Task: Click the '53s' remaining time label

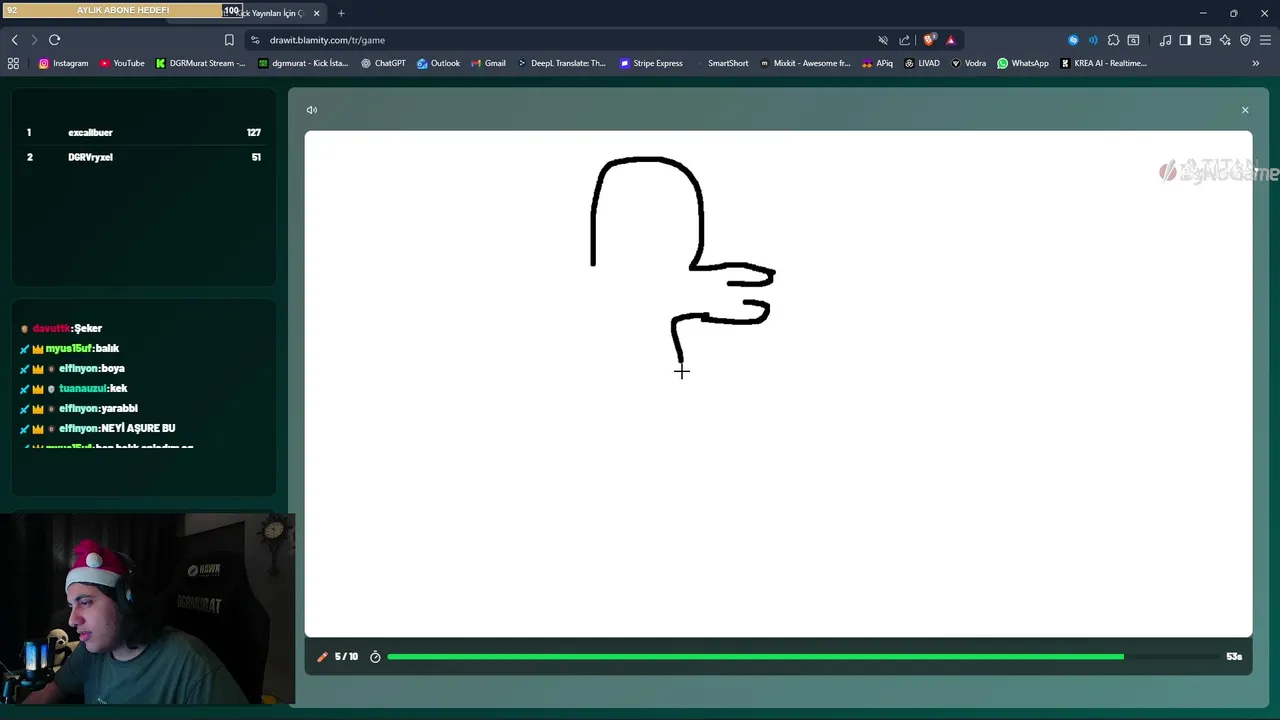Action: pos(1234,657)
